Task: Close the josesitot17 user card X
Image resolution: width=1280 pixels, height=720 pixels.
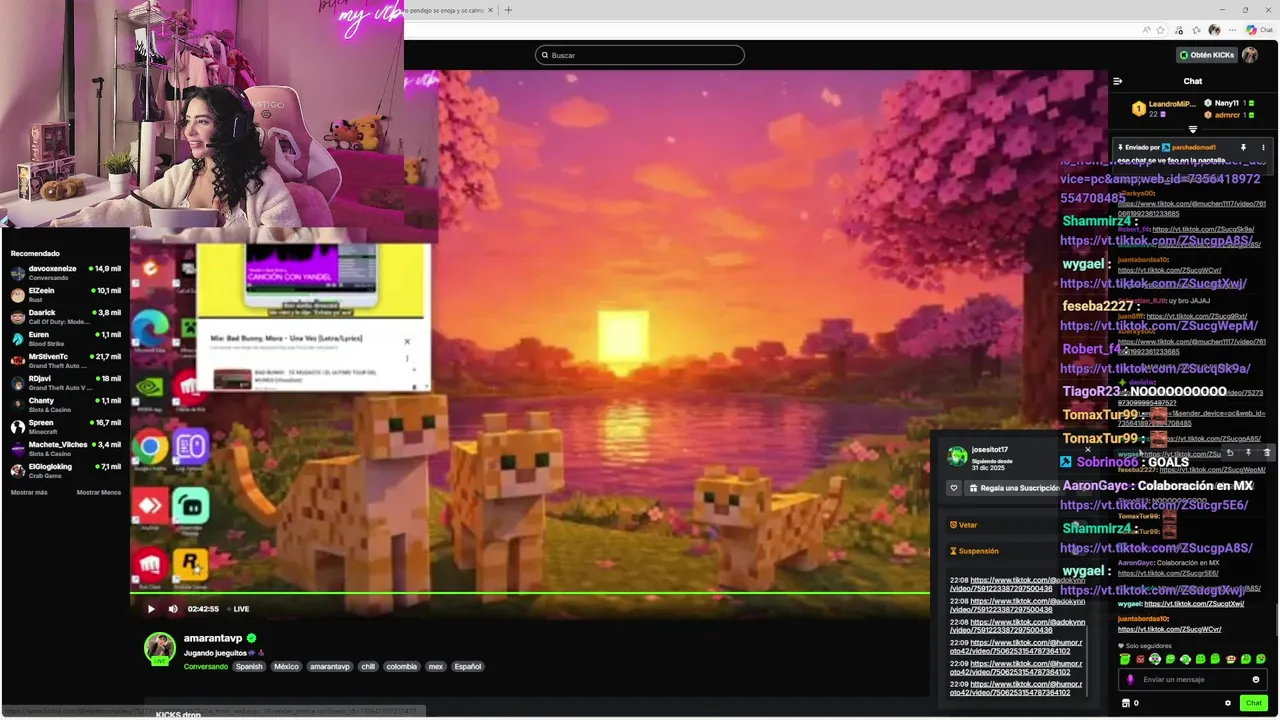Action: (1088, 450)
